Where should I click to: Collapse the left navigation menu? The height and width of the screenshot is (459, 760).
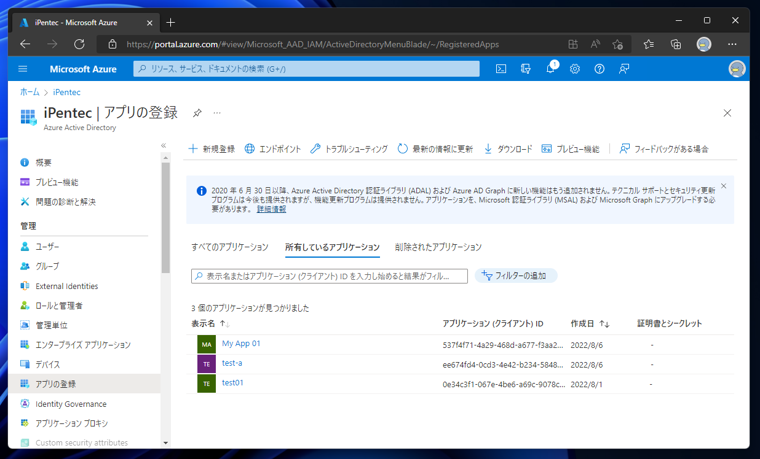tap(164, 145)
